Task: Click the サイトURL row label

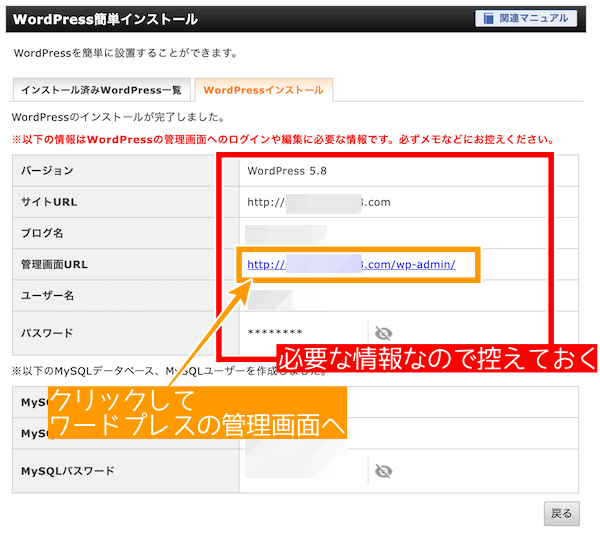Action: click(49, 202)
